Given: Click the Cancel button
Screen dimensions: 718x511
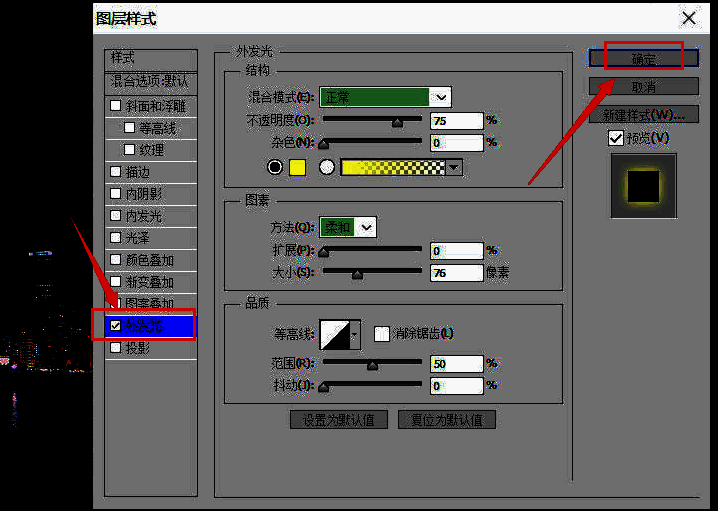Looking at the screenshot, I should pos(643,86).
